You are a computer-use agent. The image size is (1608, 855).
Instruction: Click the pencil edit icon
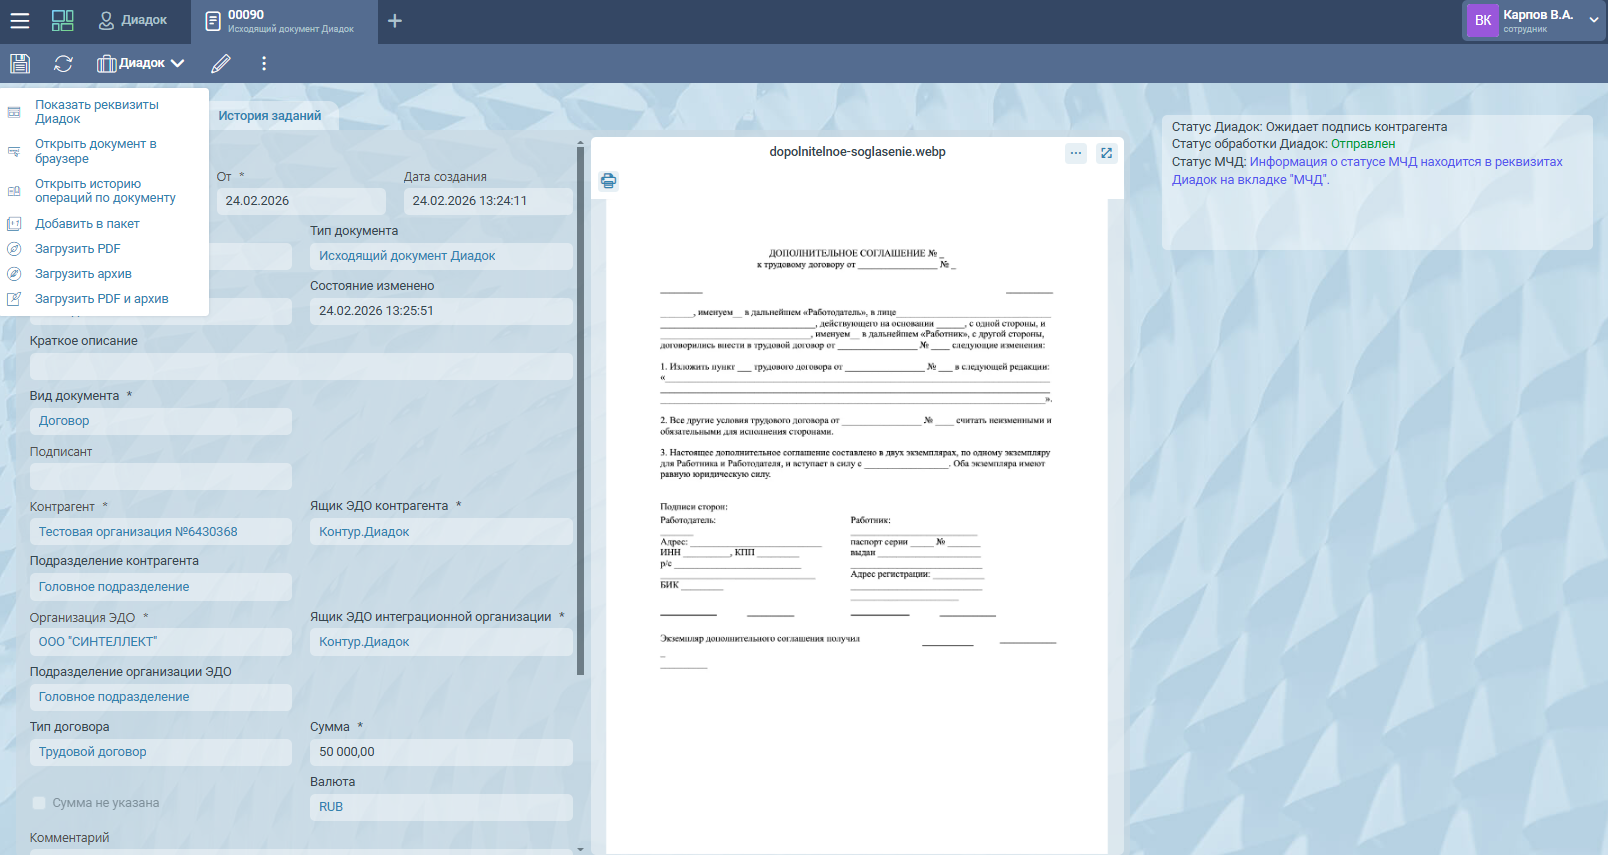pos(221,64)
